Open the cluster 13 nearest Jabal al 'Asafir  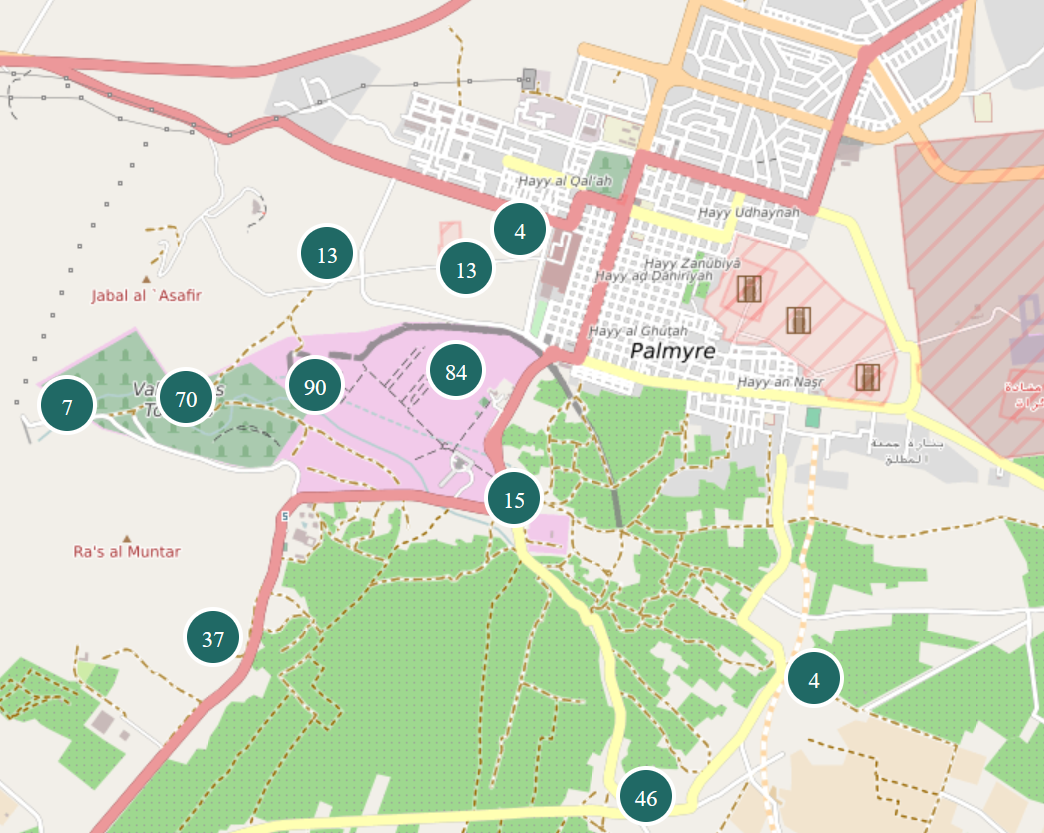click(327, 255)
